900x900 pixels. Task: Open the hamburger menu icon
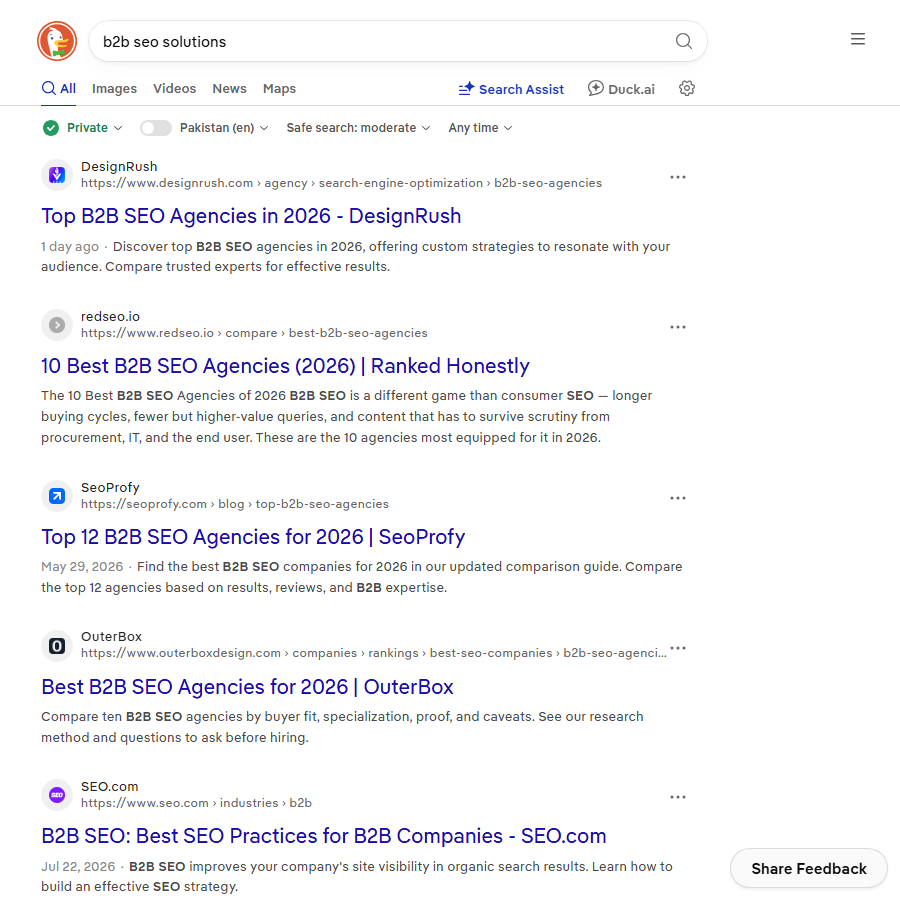858,39
